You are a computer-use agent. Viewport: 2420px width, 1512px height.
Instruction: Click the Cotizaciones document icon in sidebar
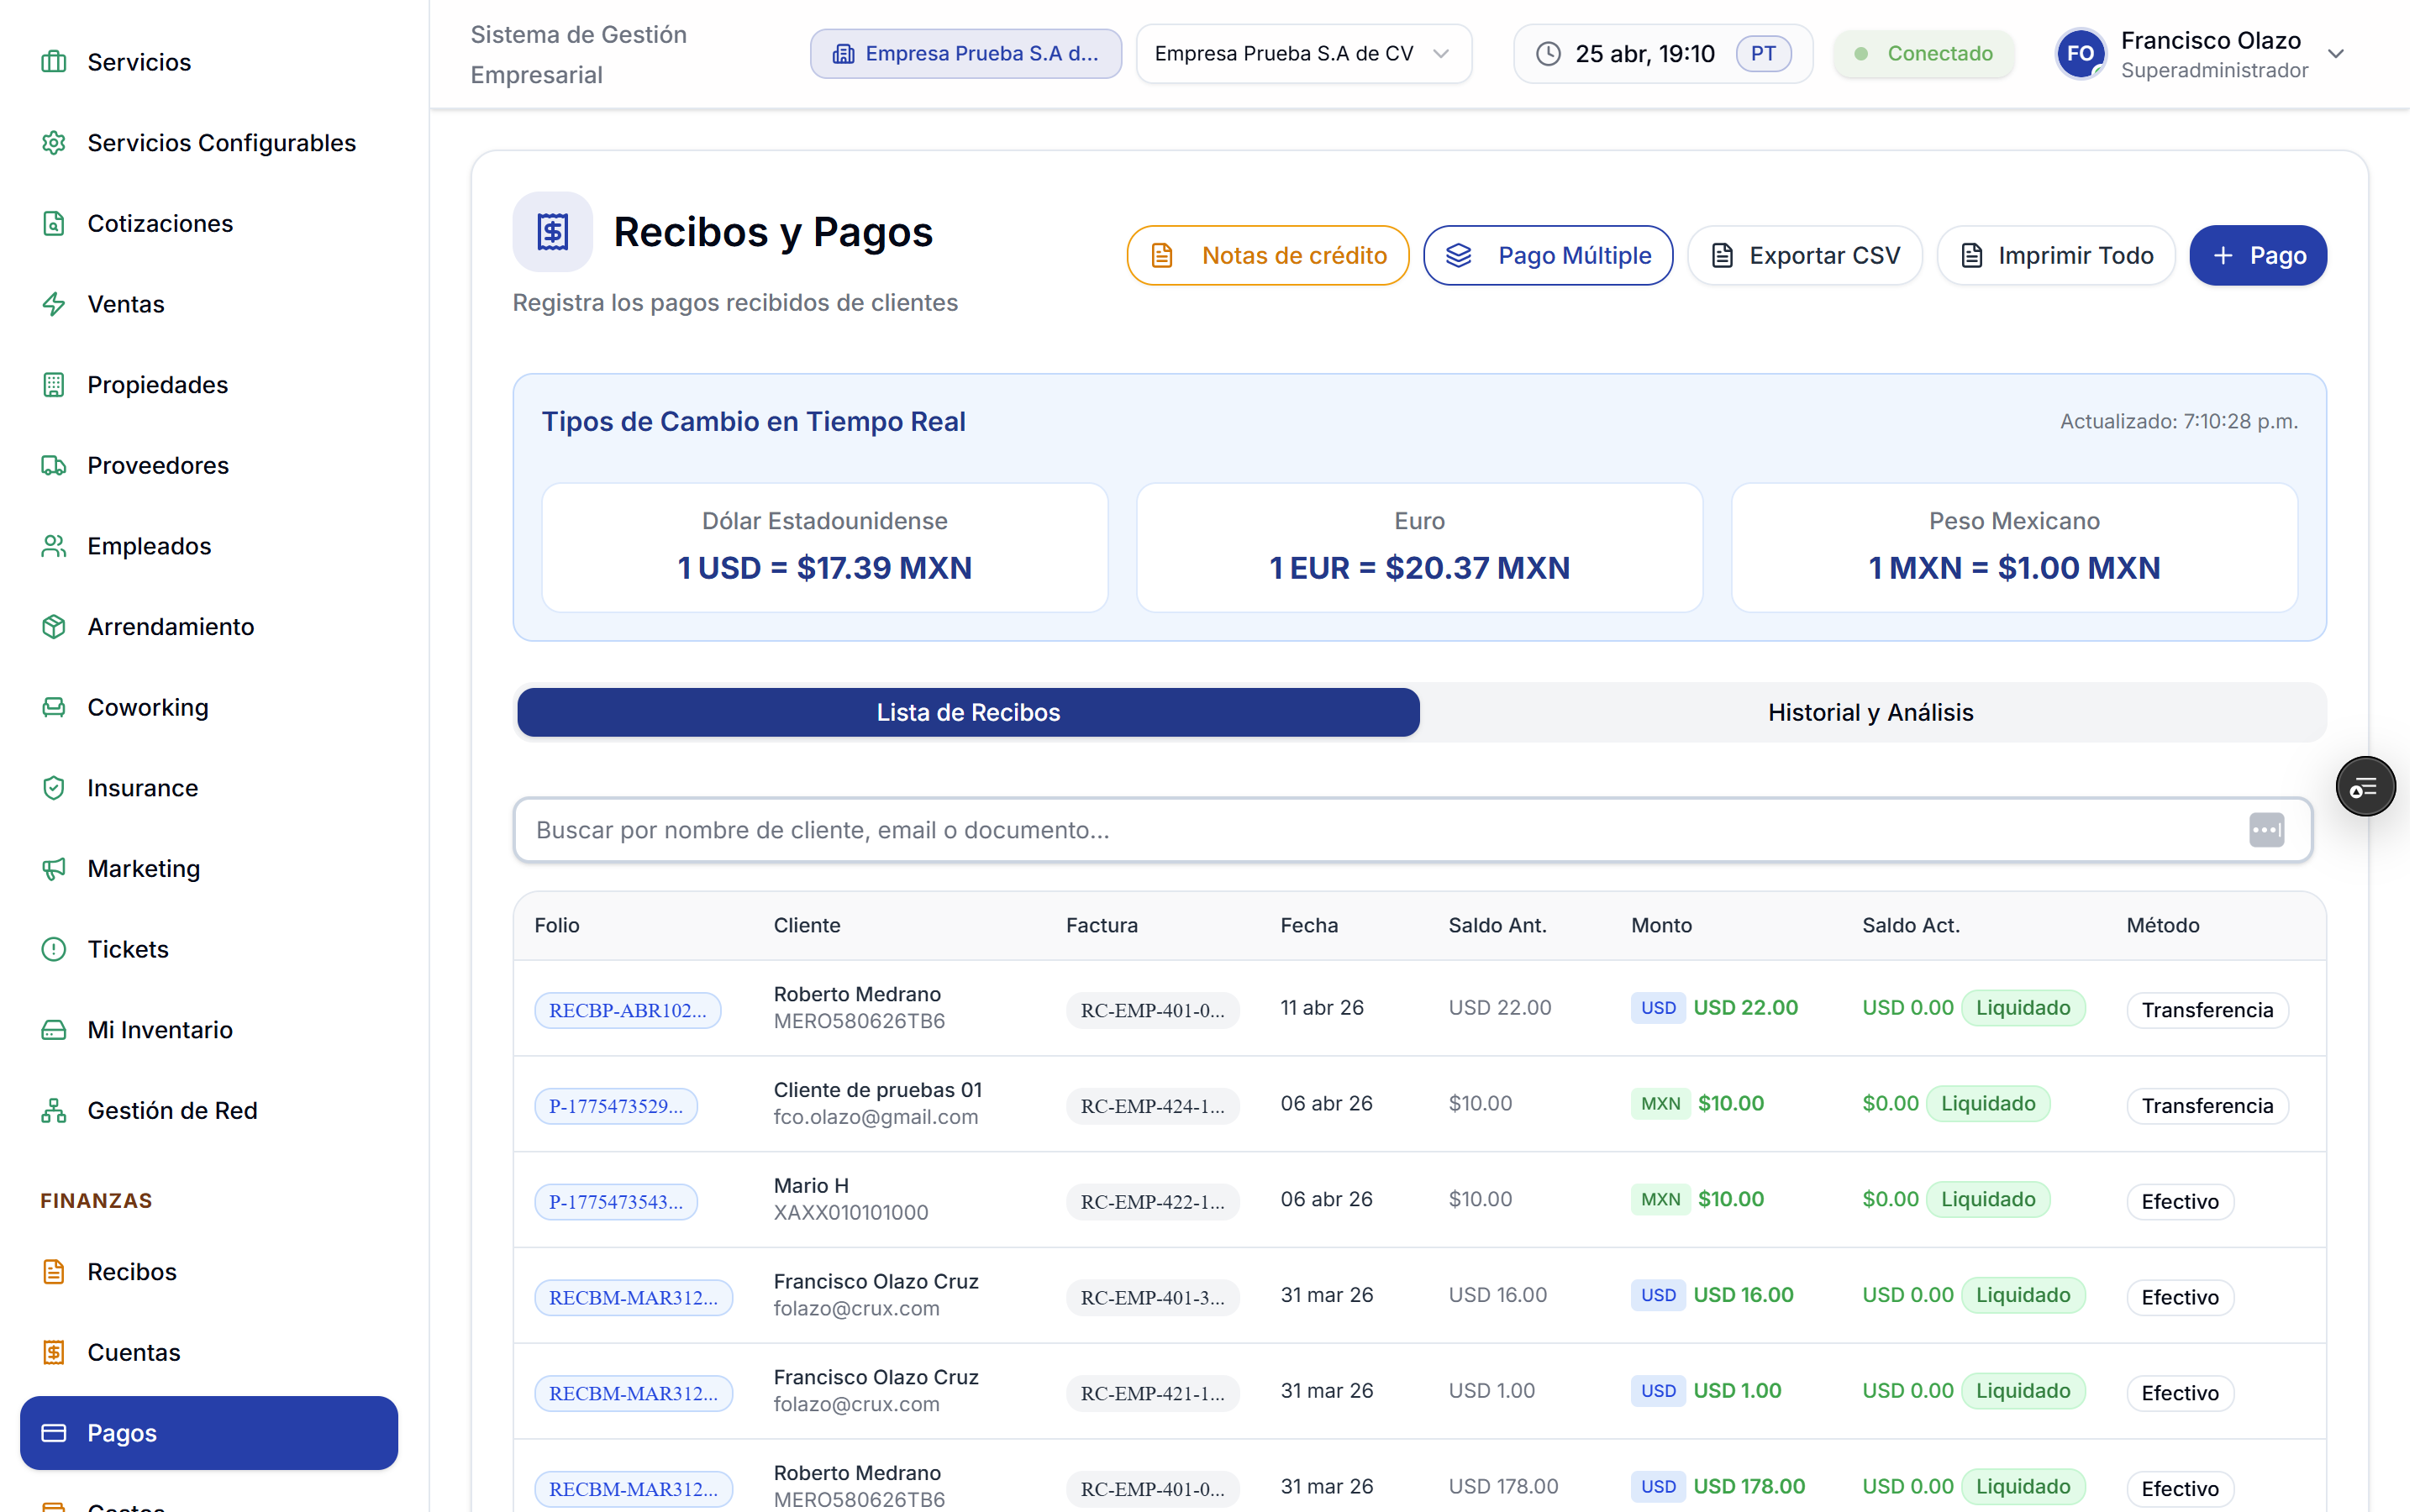[x=54, y=223]
